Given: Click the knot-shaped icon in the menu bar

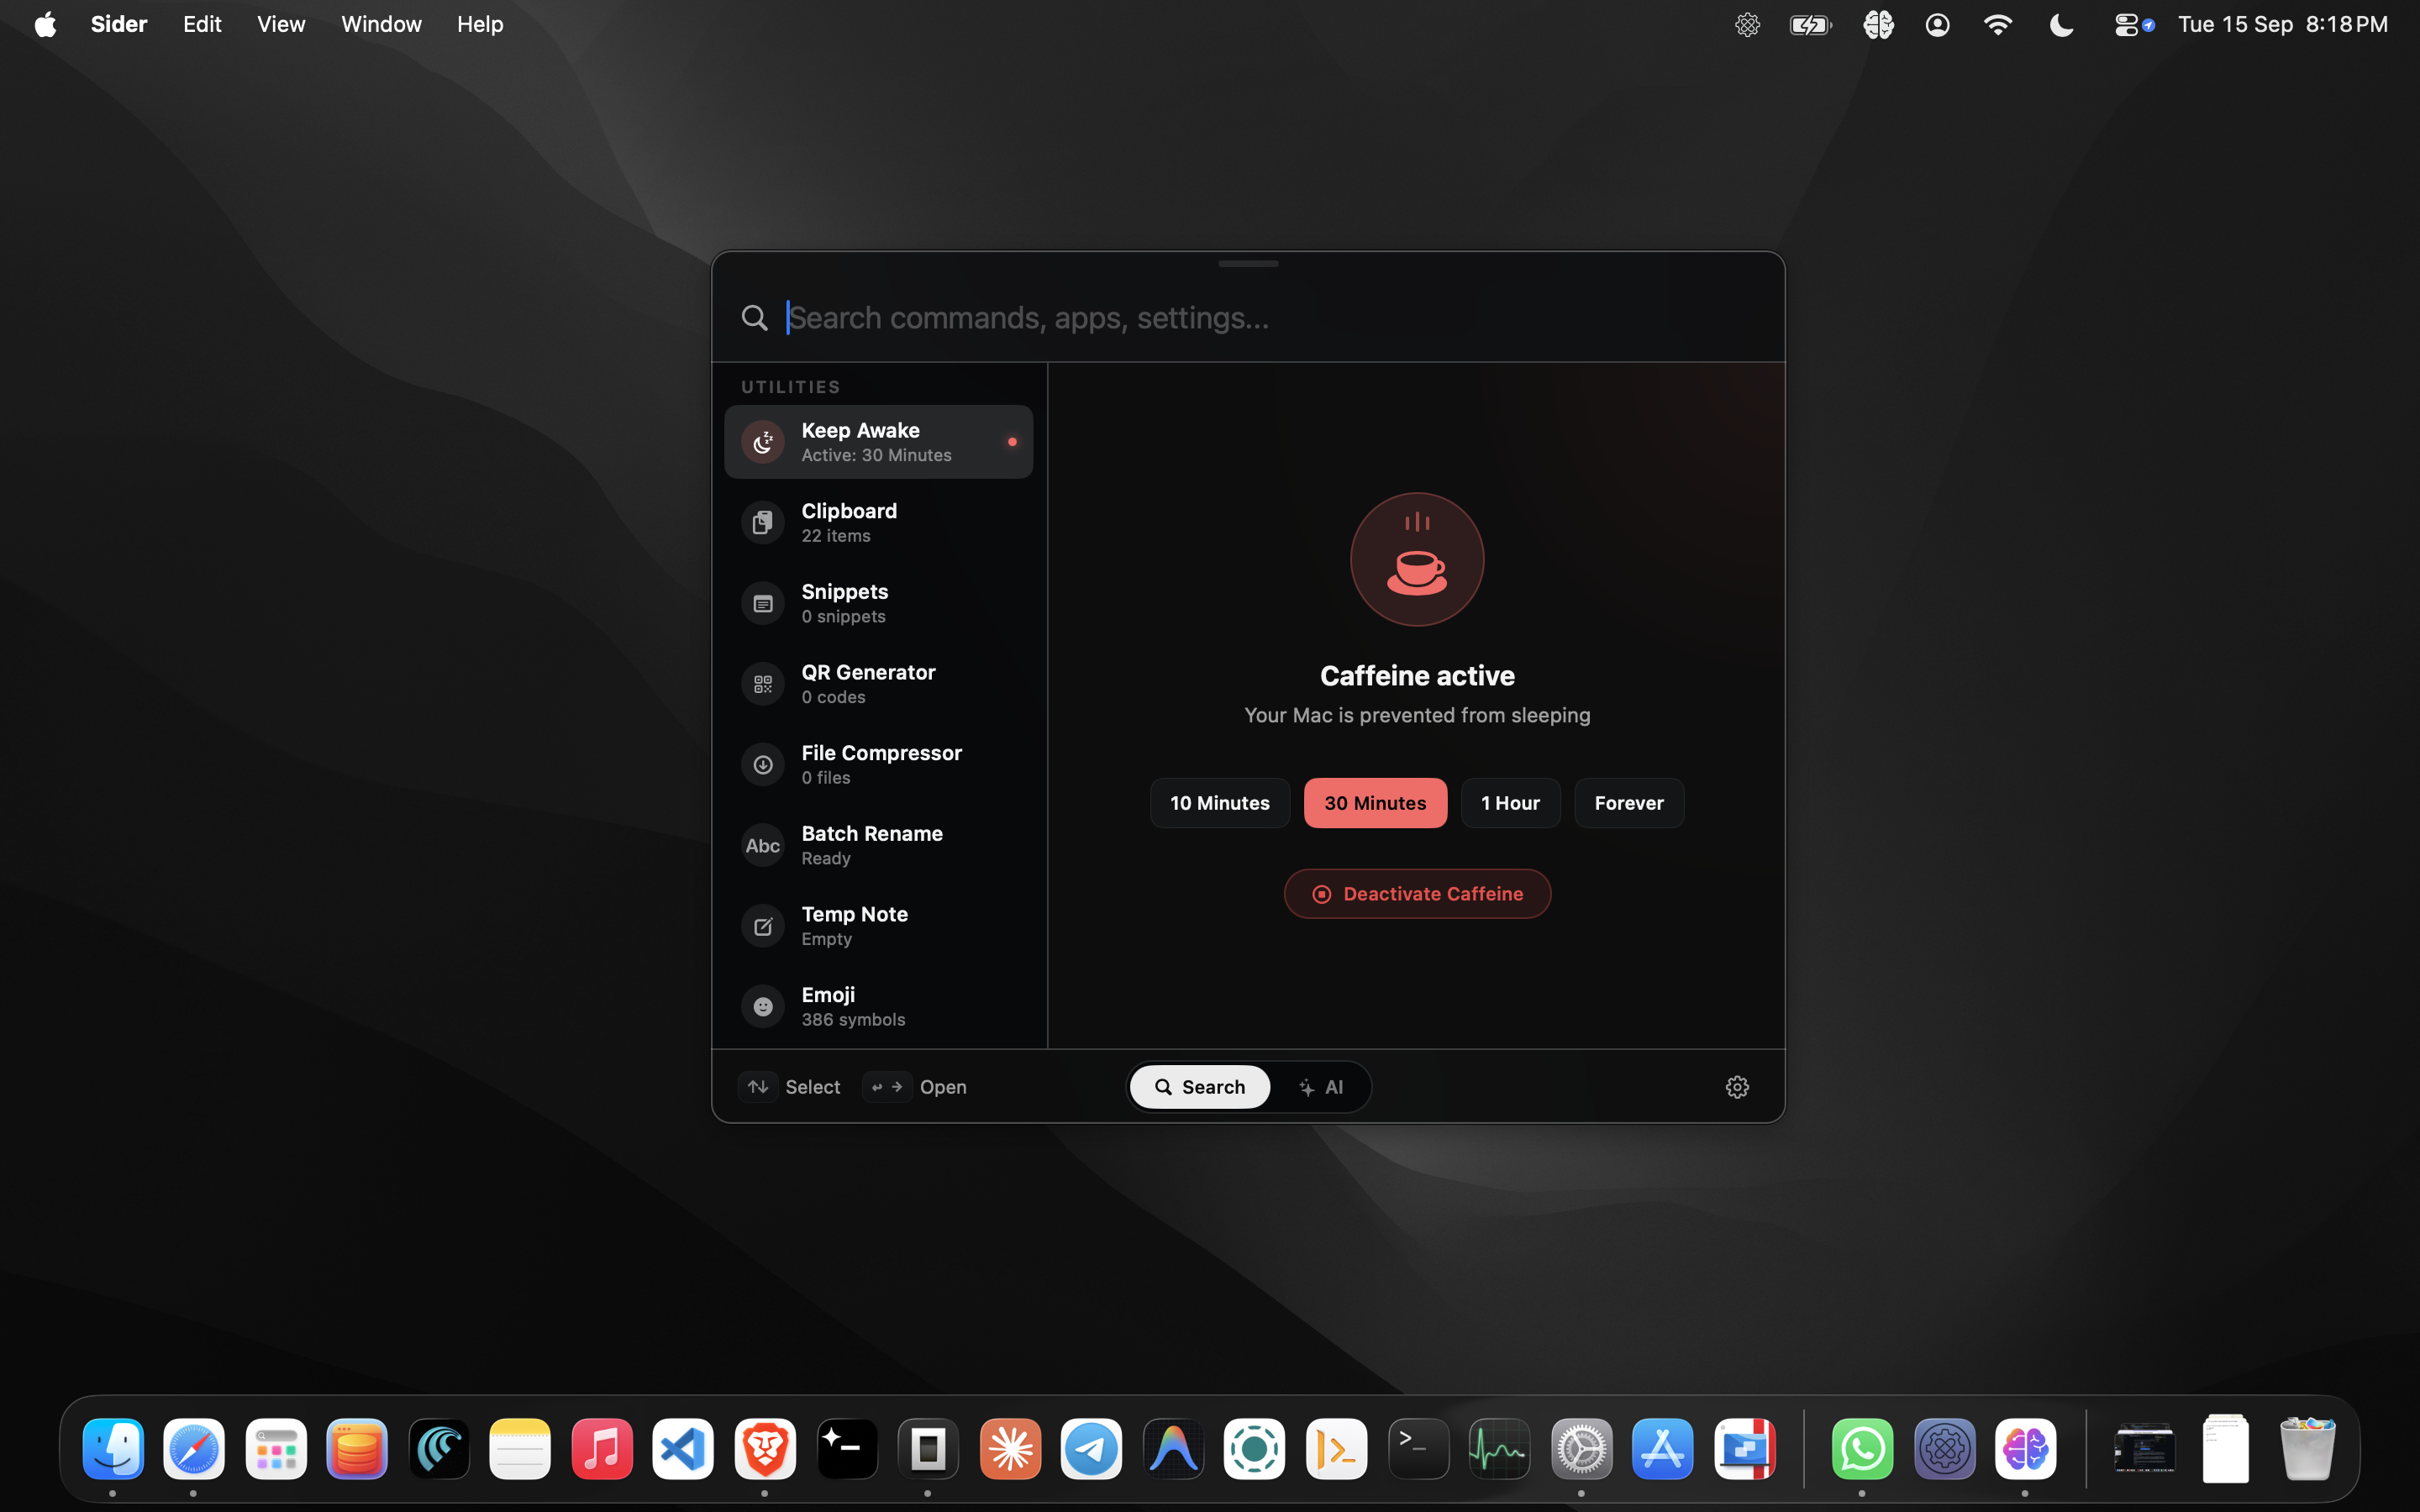Looking at the screenshot, I should [x=1747, y=24].
